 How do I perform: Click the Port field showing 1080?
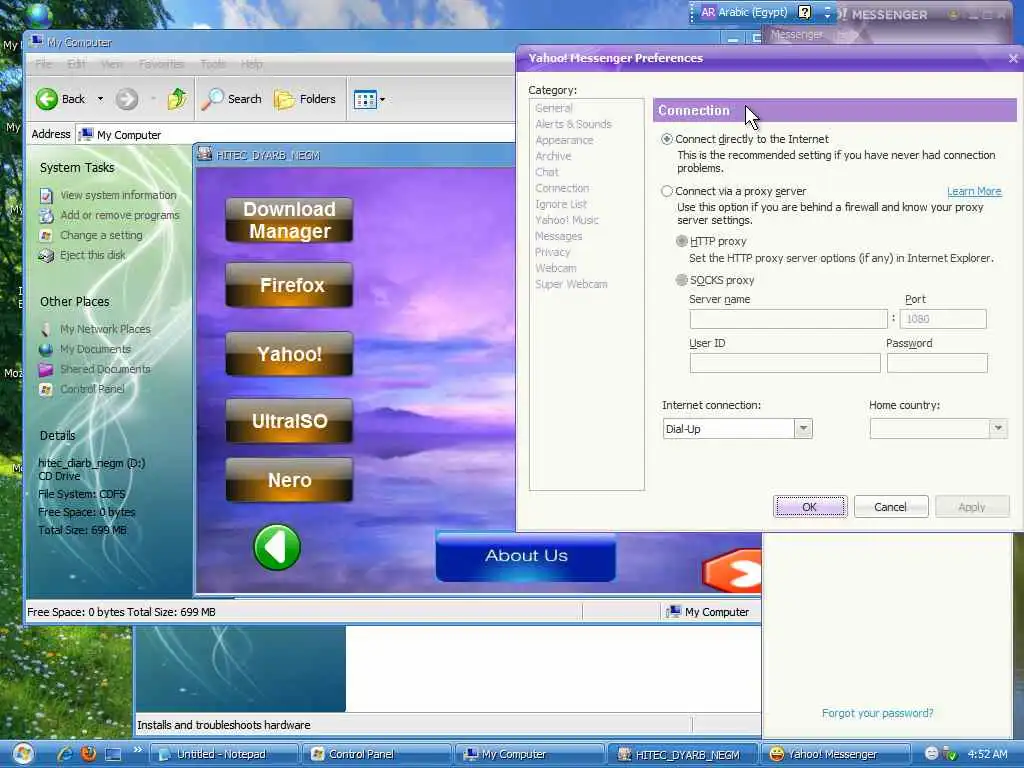(943, 319)
